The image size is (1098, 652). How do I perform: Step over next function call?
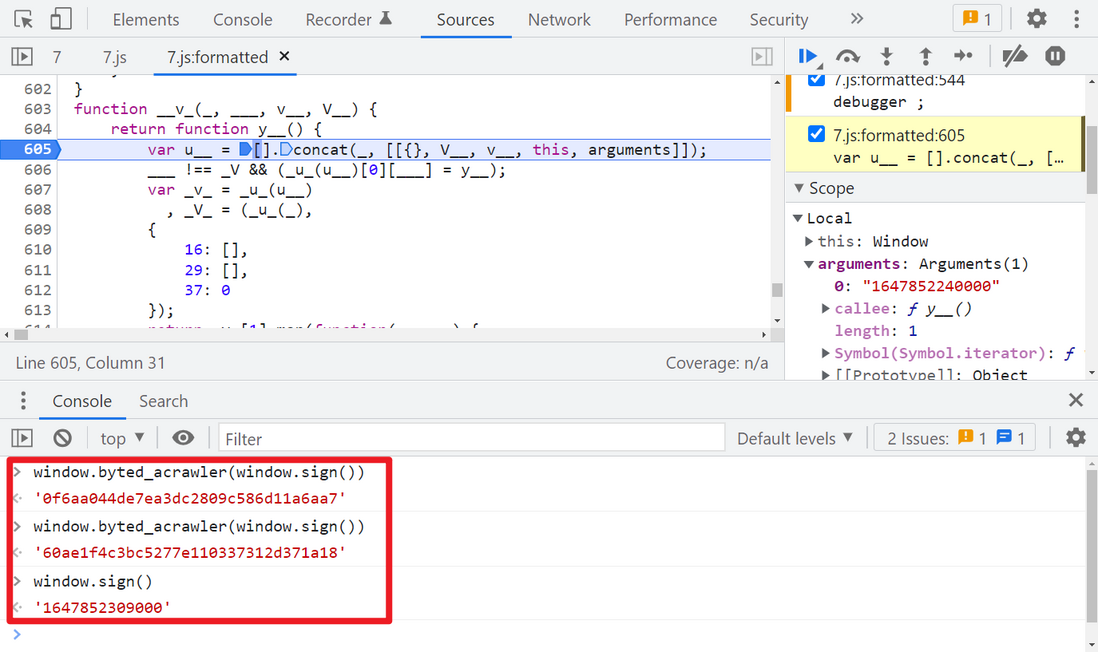click(847, 56)
